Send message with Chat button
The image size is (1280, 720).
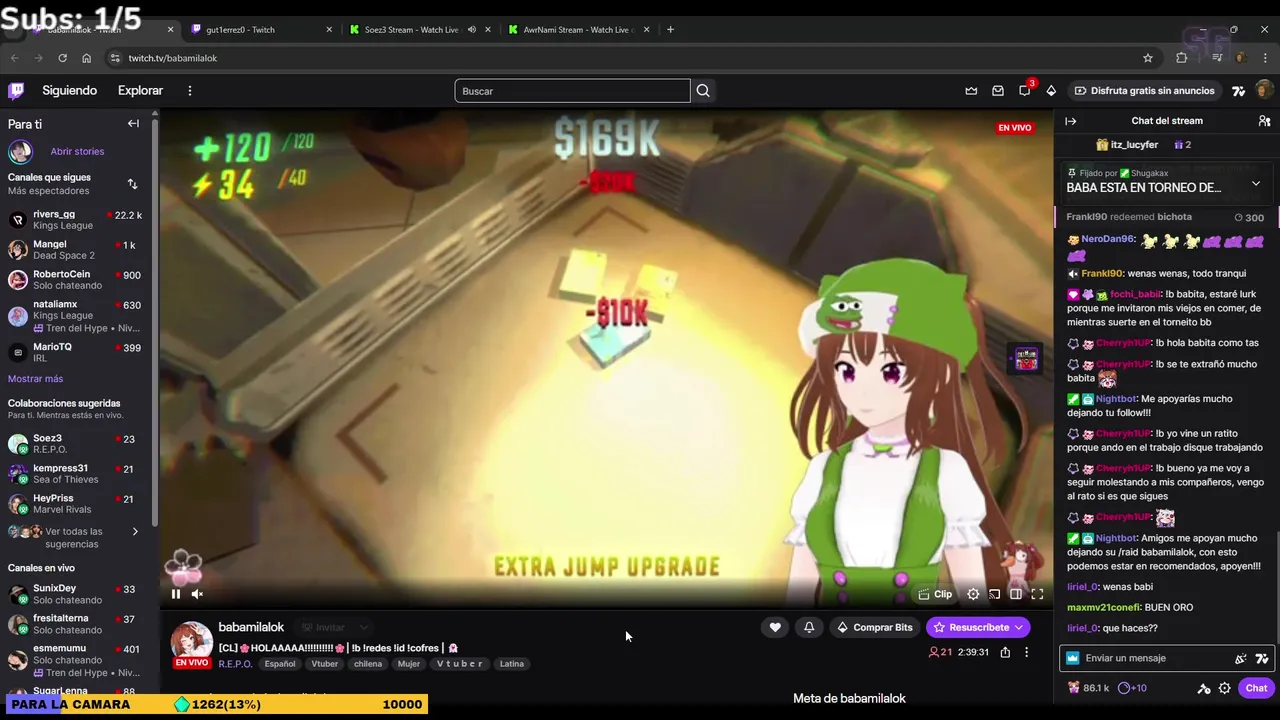point(1256,688)
